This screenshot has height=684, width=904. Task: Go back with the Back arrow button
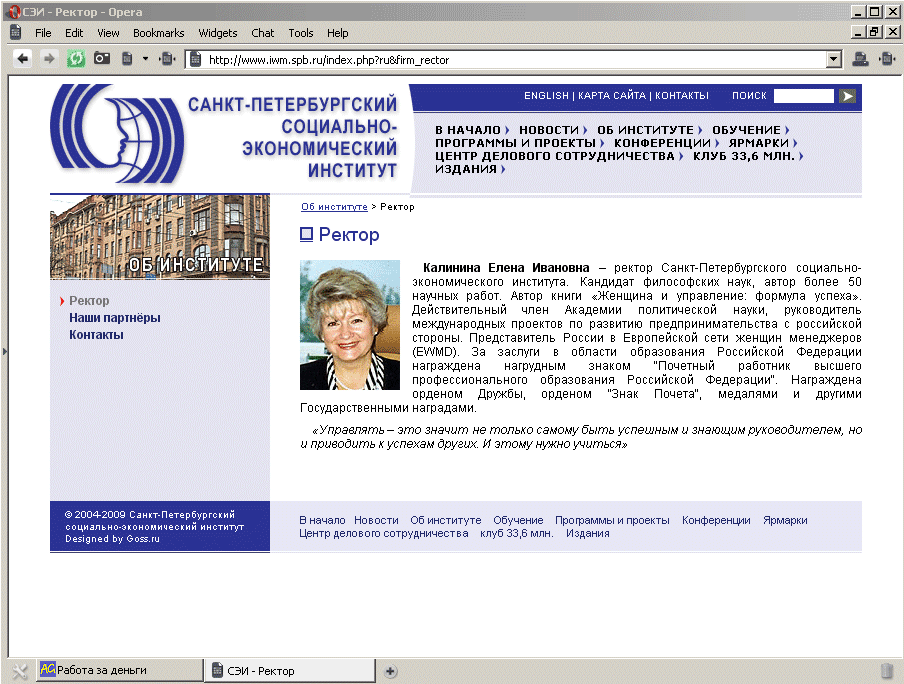22,59
